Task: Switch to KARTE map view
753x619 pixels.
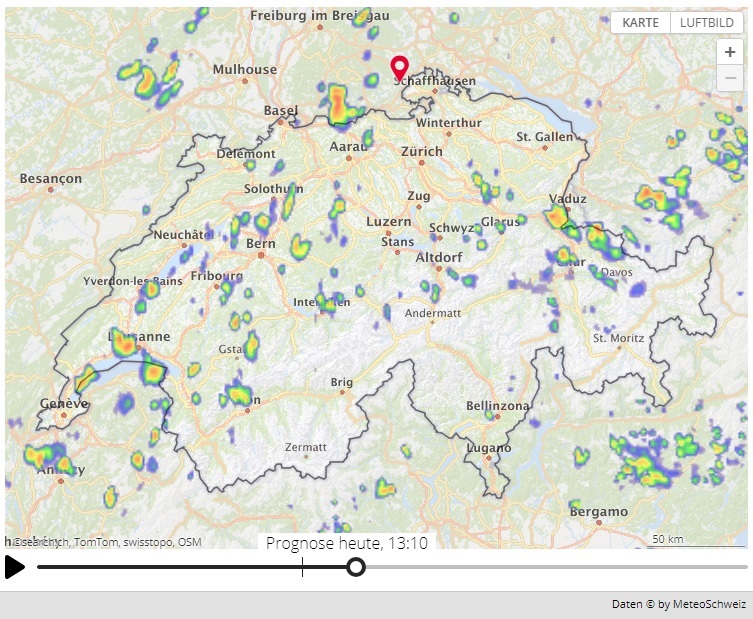Action: click(x=640, y=23)
